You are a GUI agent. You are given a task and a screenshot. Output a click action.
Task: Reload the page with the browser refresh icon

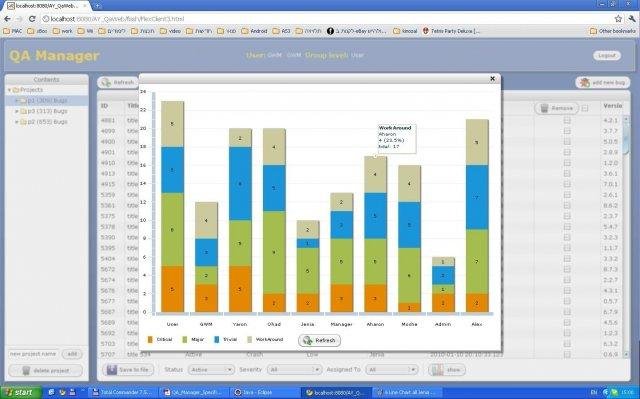(x=32, y=19)
